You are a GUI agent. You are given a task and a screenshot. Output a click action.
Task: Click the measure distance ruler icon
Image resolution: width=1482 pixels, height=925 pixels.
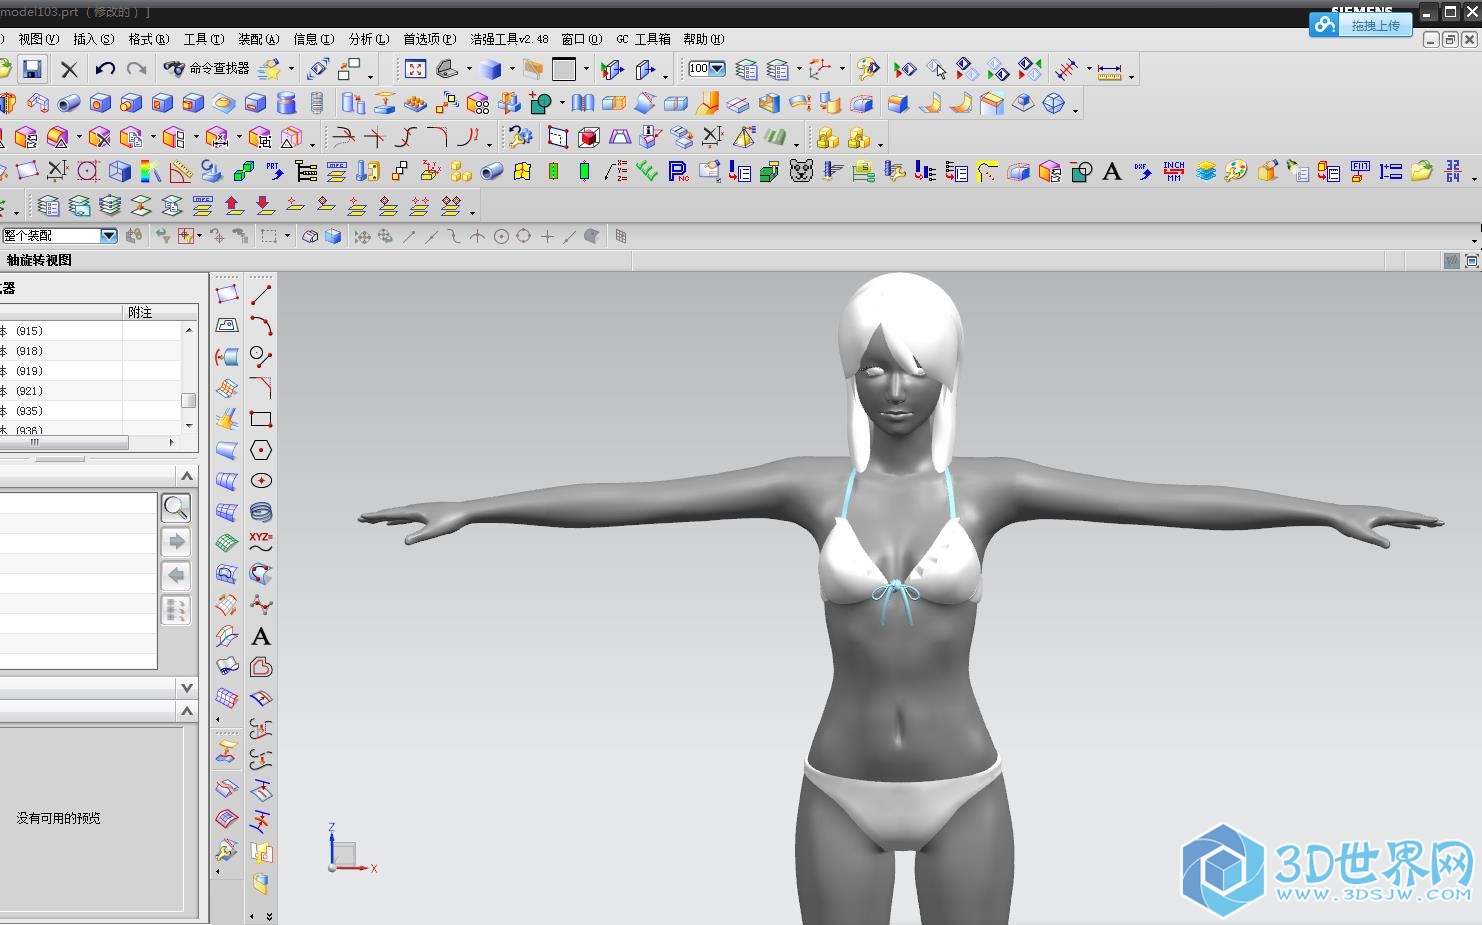point(1109,70)
